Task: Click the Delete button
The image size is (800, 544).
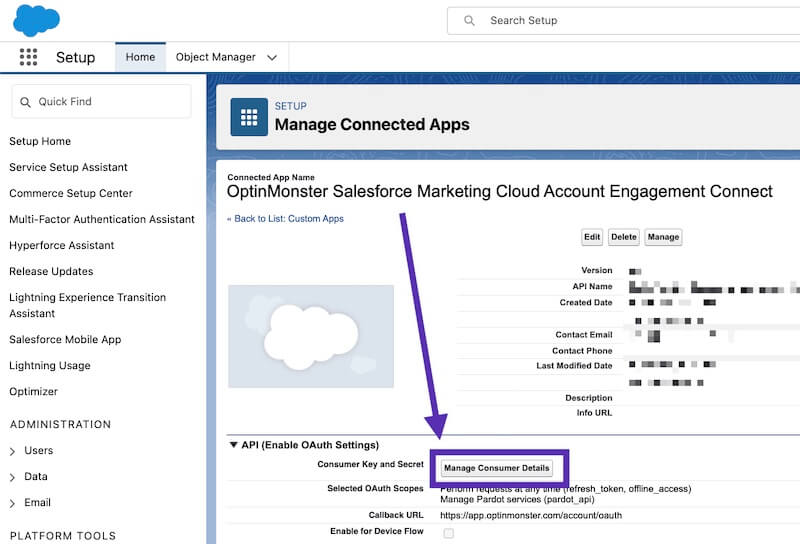Action: click(623, 237)
